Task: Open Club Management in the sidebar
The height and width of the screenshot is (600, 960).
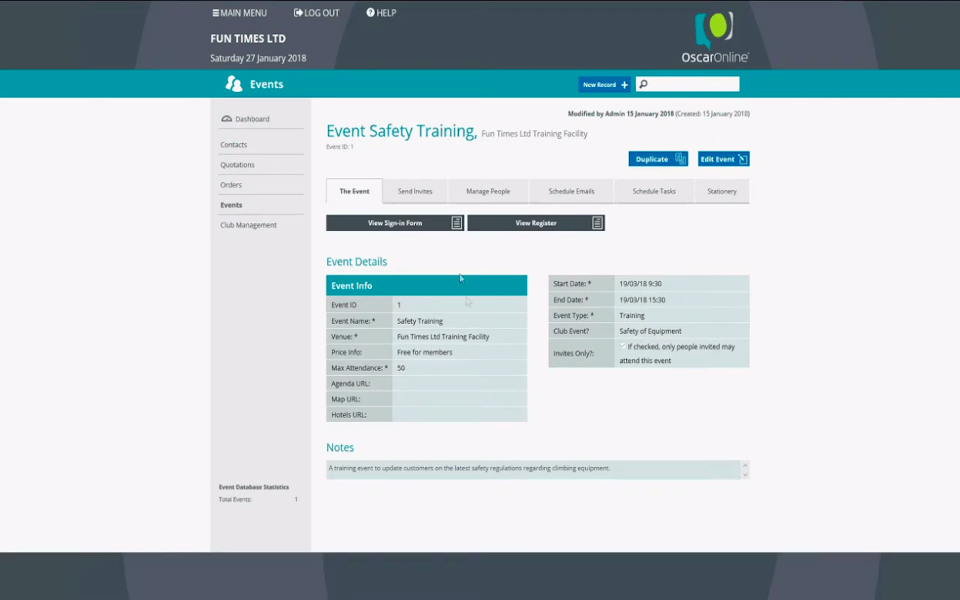Action: pos(249,225)
